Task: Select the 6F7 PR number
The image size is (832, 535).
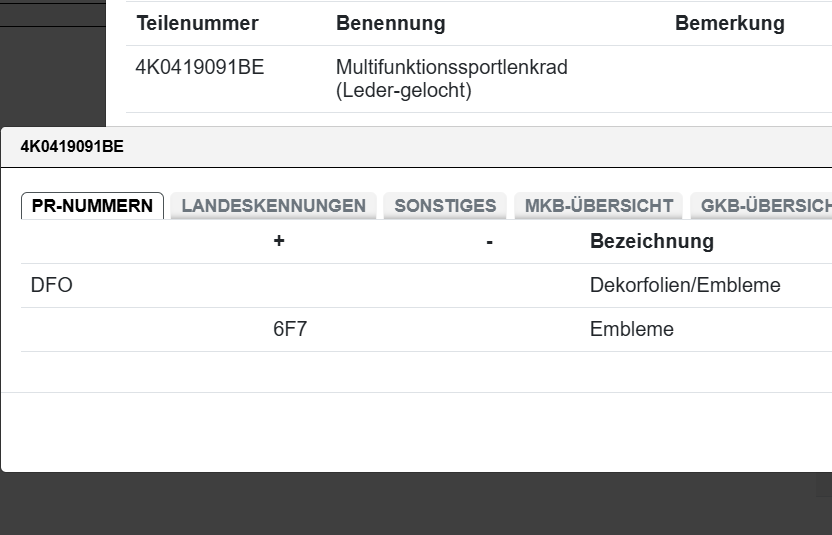Action: tap(290, 329)
